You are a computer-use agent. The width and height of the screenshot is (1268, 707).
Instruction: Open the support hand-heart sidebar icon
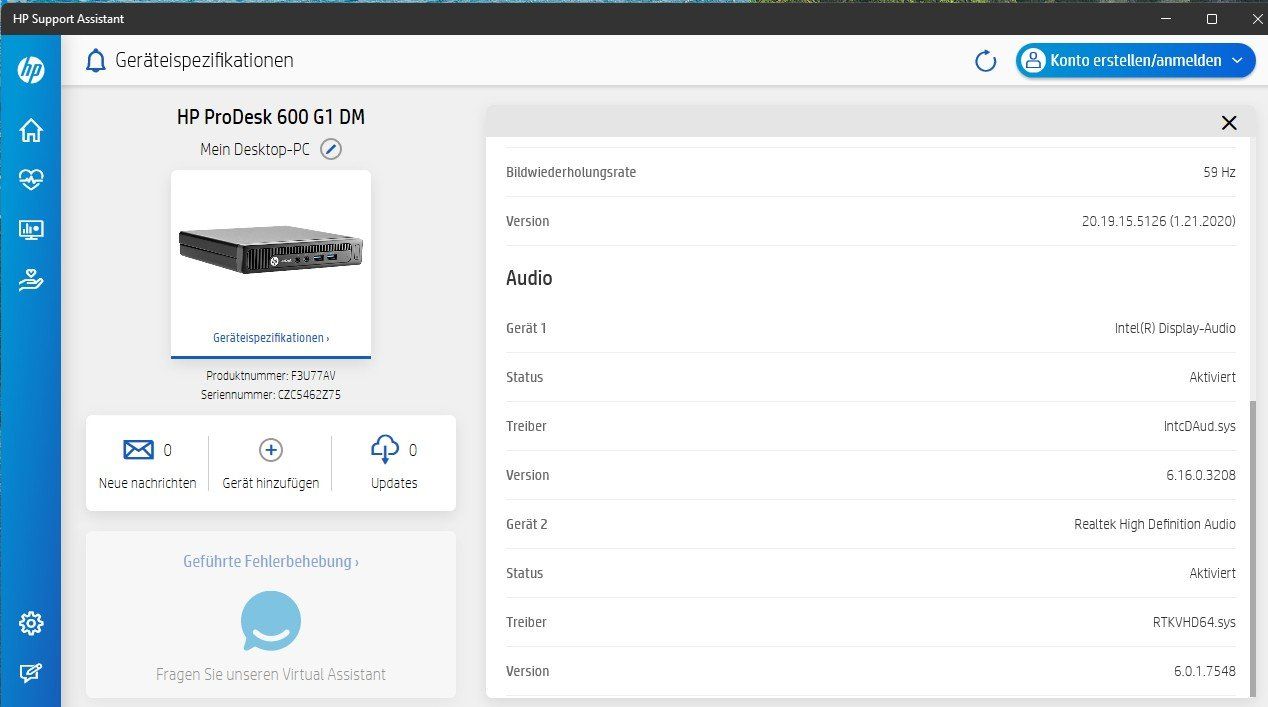pos(31,281)
